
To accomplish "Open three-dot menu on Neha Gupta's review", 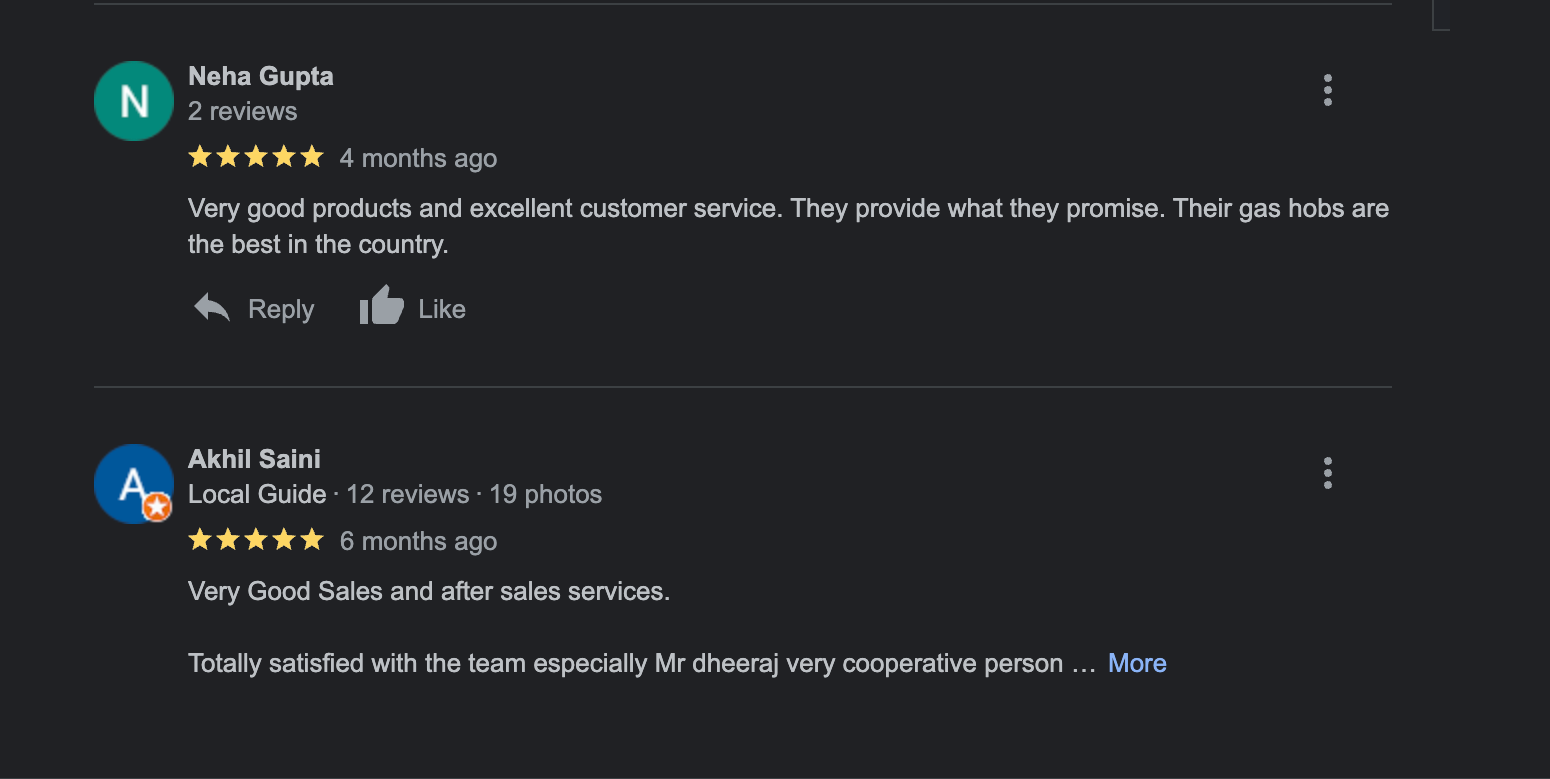I will (1328, 90).
